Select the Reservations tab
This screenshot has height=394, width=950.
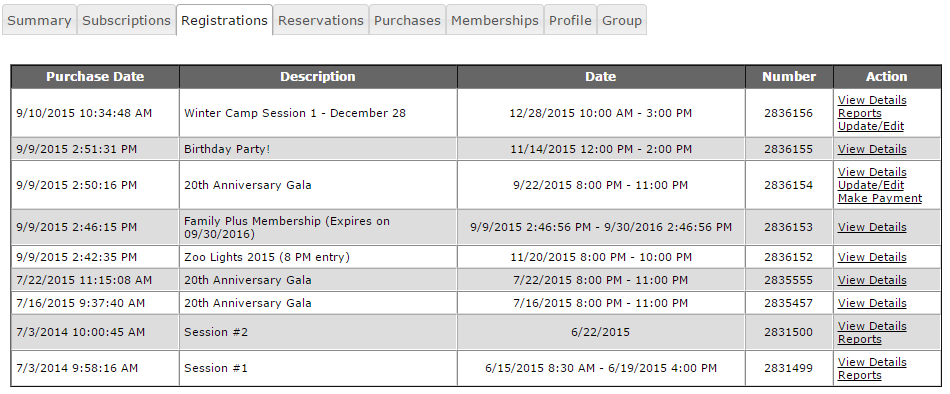[321, 20]
